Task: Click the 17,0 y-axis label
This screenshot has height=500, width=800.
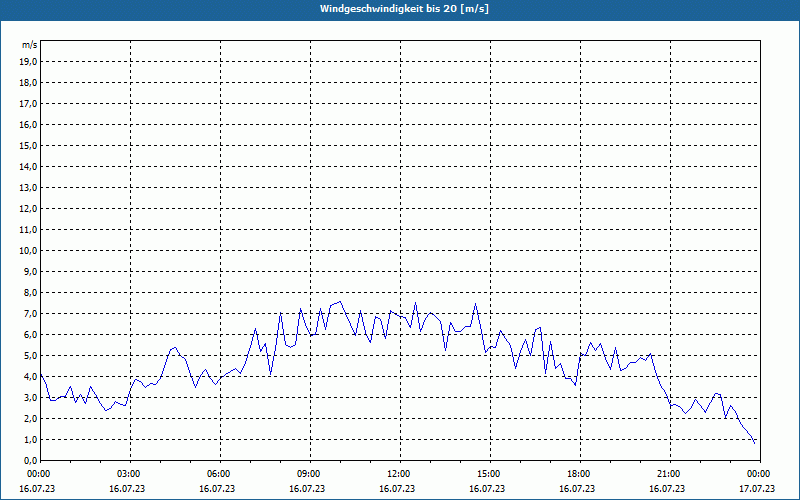Action: coord(28,104)
